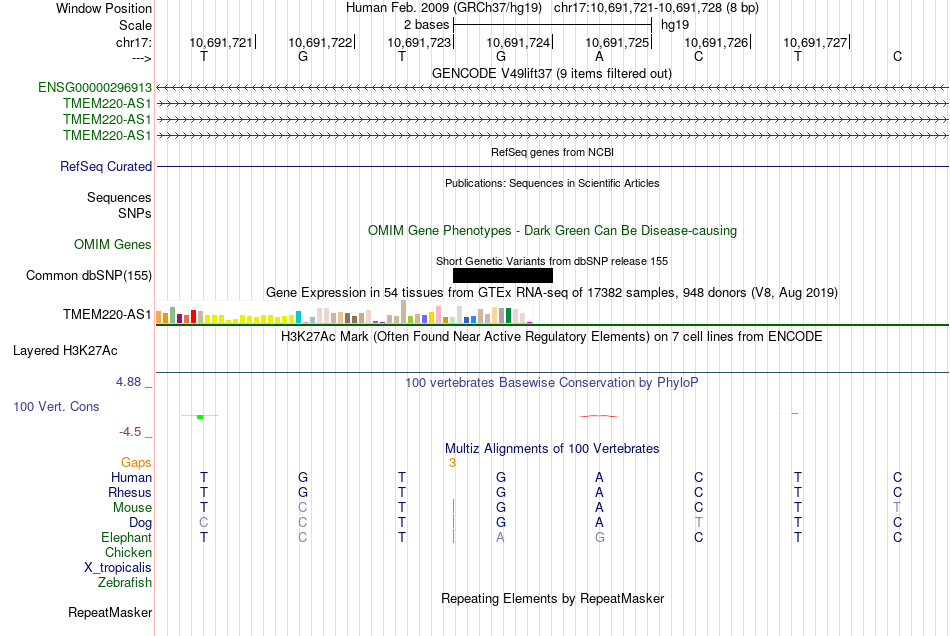
Task: Click the OMIM Genes track label
Action: point(113,244)
